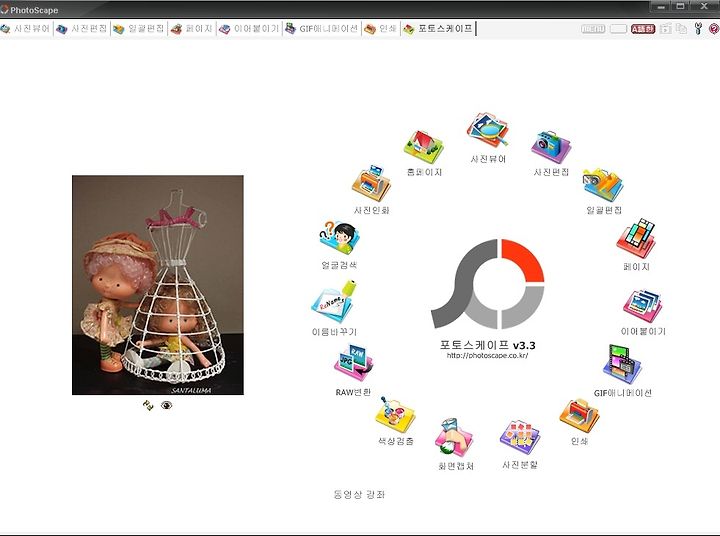Open the 페이지 film-frame icon in the circle

pyautogui.click(x=636, y=239)
